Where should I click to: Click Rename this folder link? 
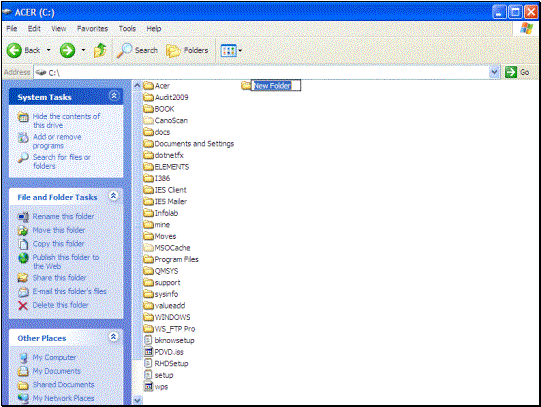click(63, 217)
